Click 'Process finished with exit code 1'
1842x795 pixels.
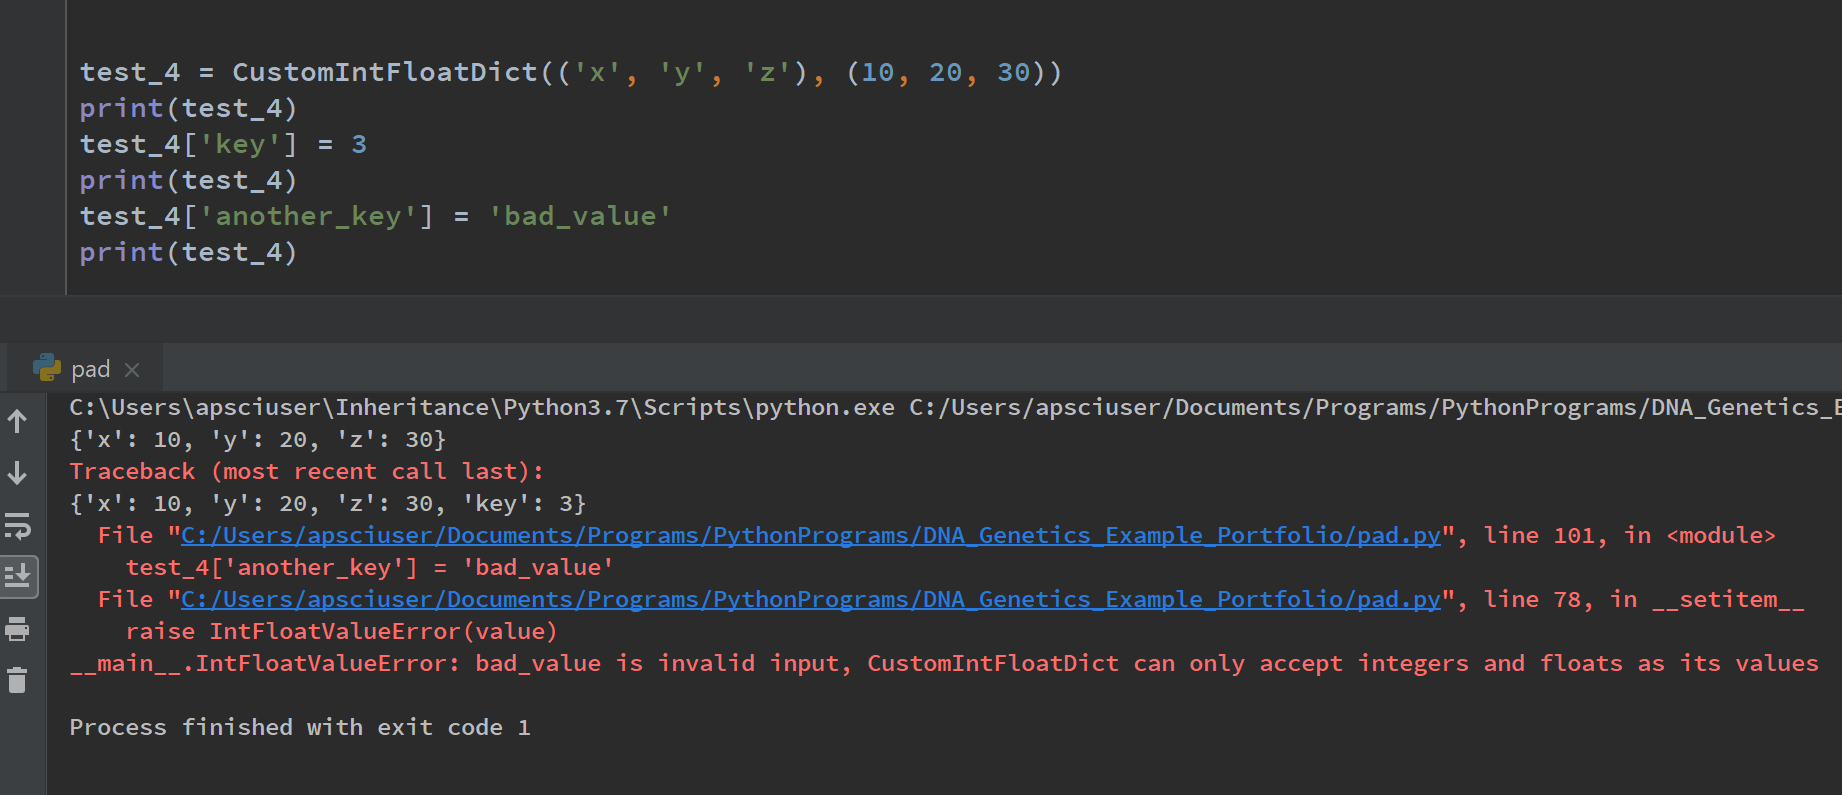pos(300,728)
